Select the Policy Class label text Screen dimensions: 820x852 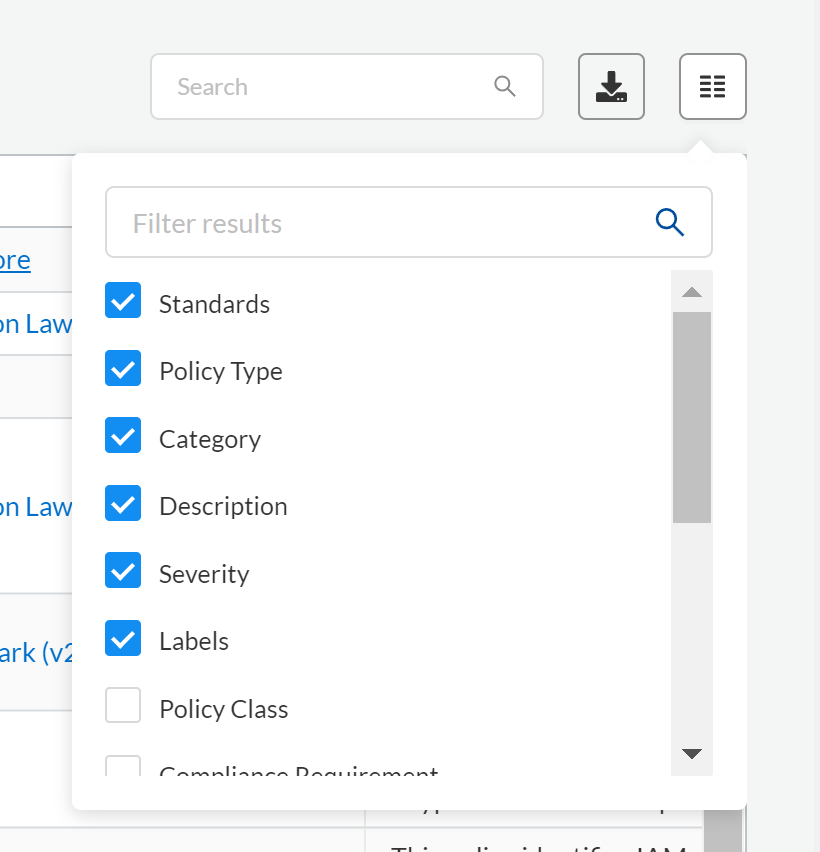click(x=224, y=709)
